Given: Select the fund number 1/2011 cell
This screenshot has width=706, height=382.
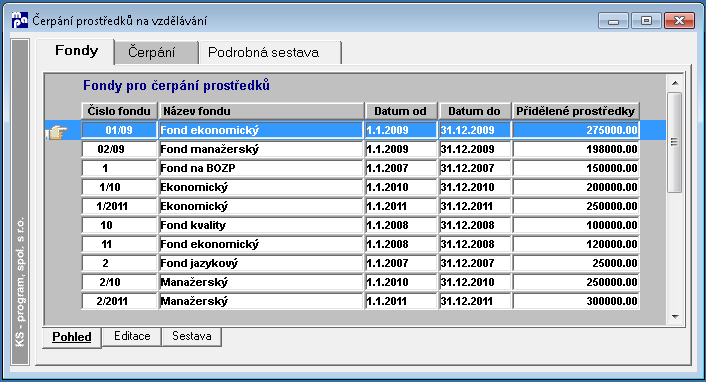Looking at the screenshot, I should point(119,206).
